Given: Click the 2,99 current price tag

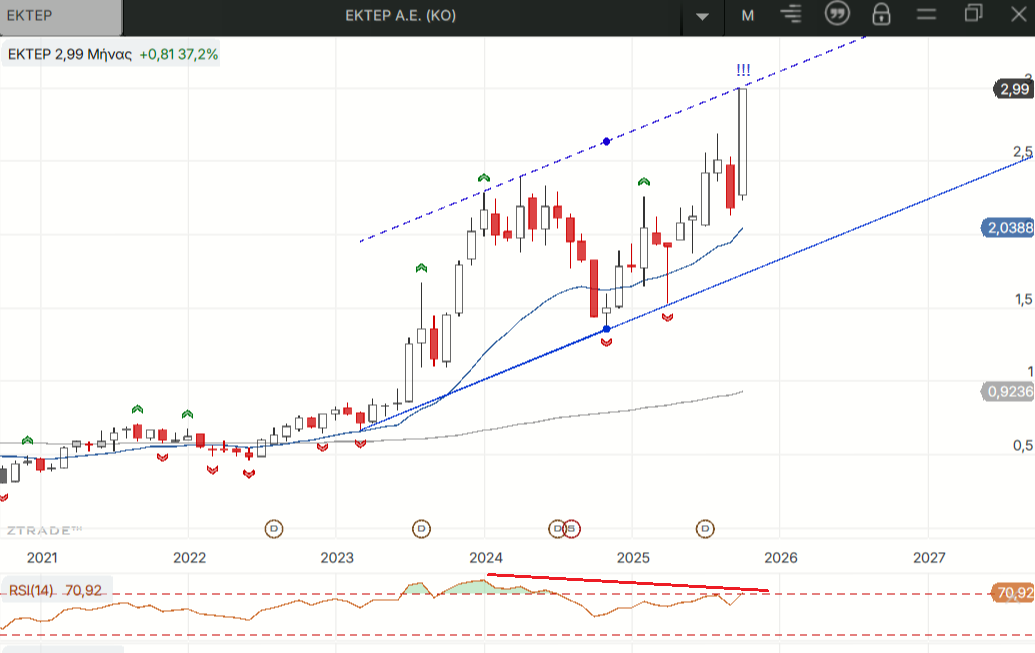Looking at the screenshot, I should point(1013,89).
